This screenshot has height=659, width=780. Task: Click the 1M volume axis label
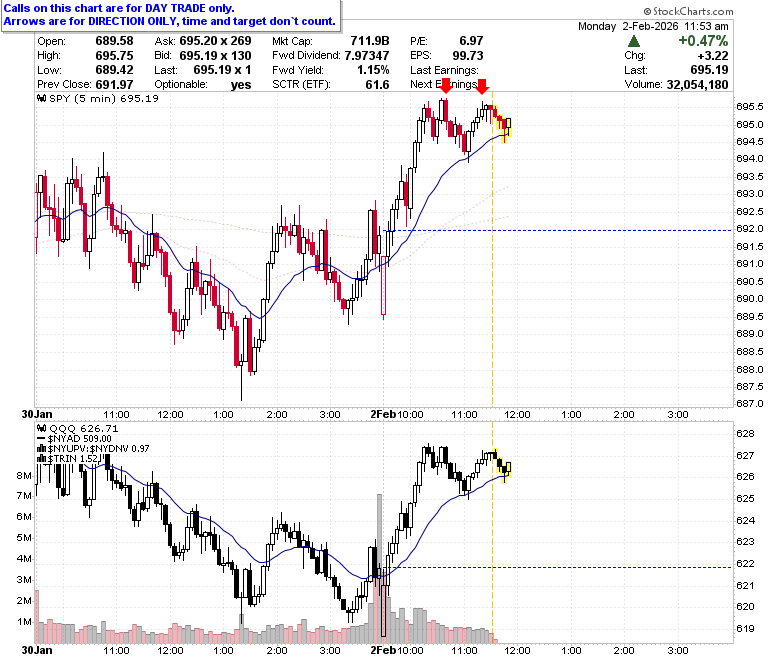click(24, 622)
